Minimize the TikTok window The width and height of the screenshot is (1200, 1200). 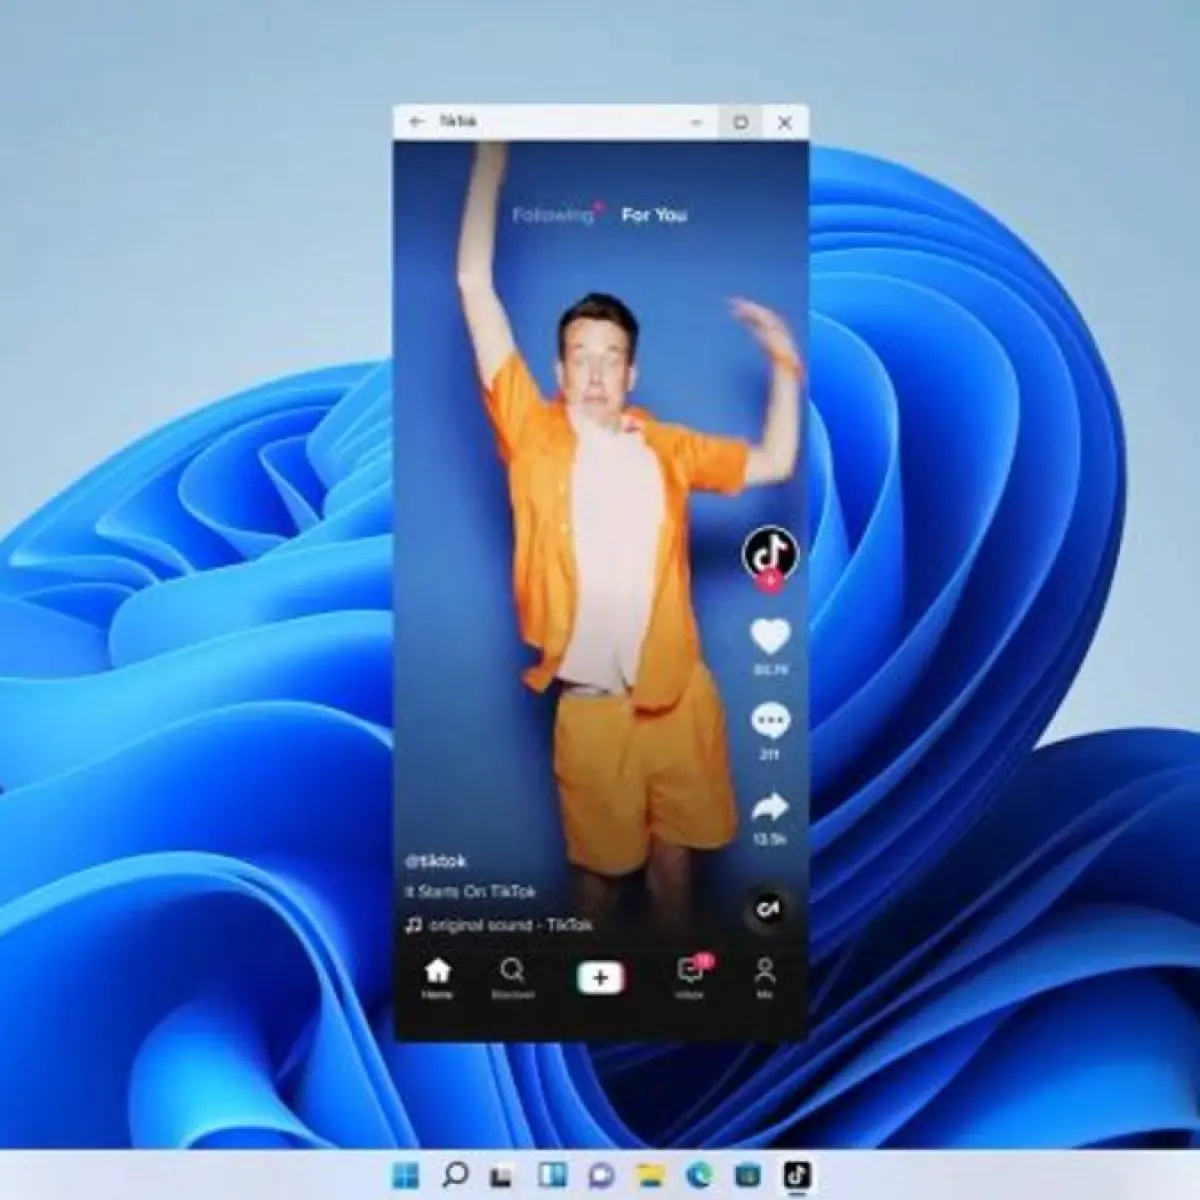tap(697, 122)
